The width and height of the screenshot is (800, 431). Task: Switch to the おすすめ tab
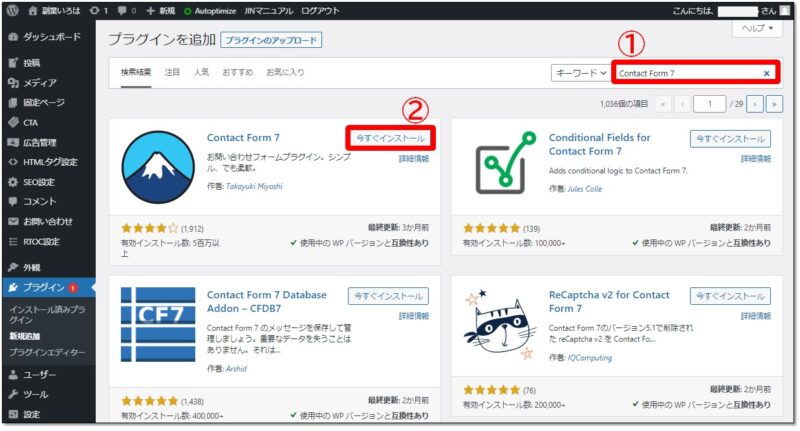(x=237, y=72)
